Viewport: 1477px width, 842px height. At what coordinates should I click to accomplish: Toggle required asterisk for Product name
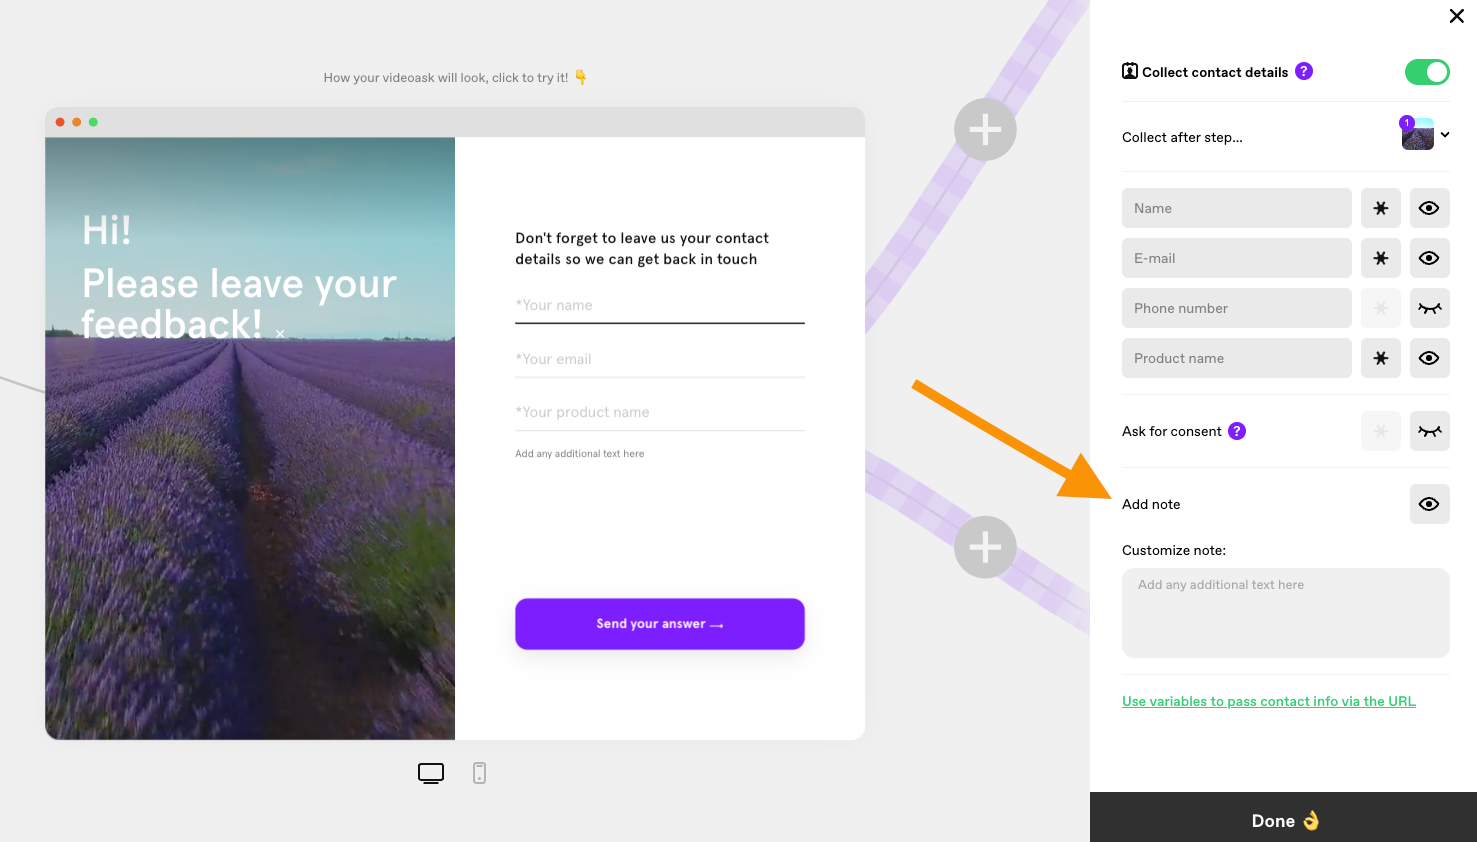tap(1381, 358)
